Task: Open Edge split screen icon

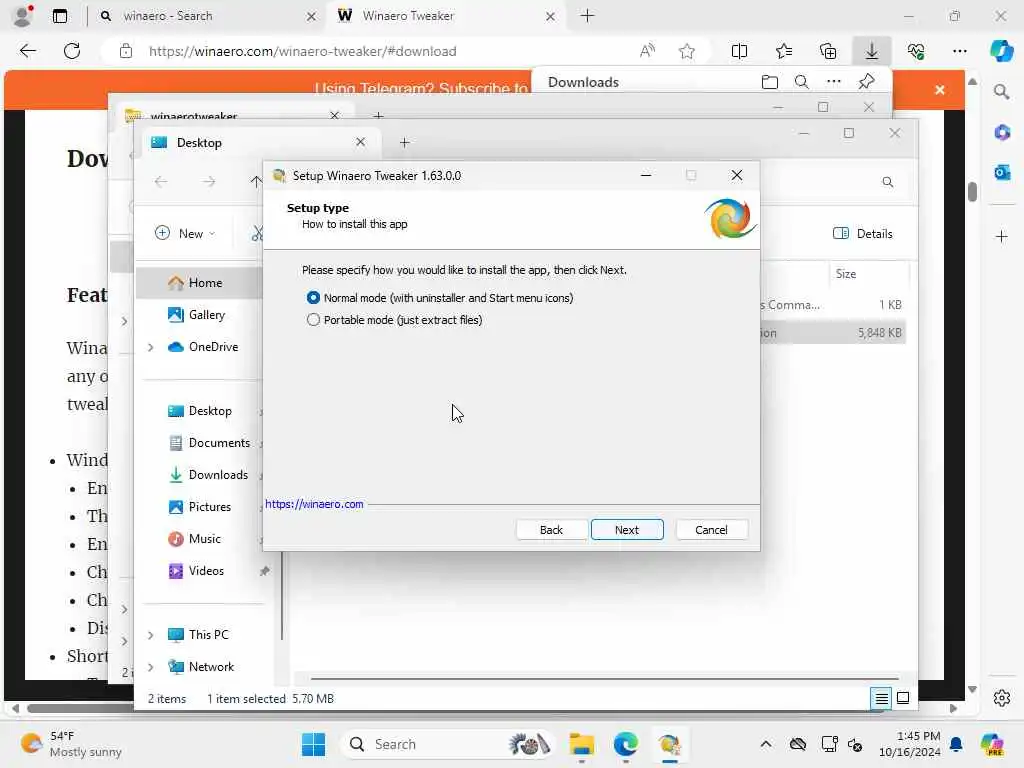Action: tap(739, 51)
